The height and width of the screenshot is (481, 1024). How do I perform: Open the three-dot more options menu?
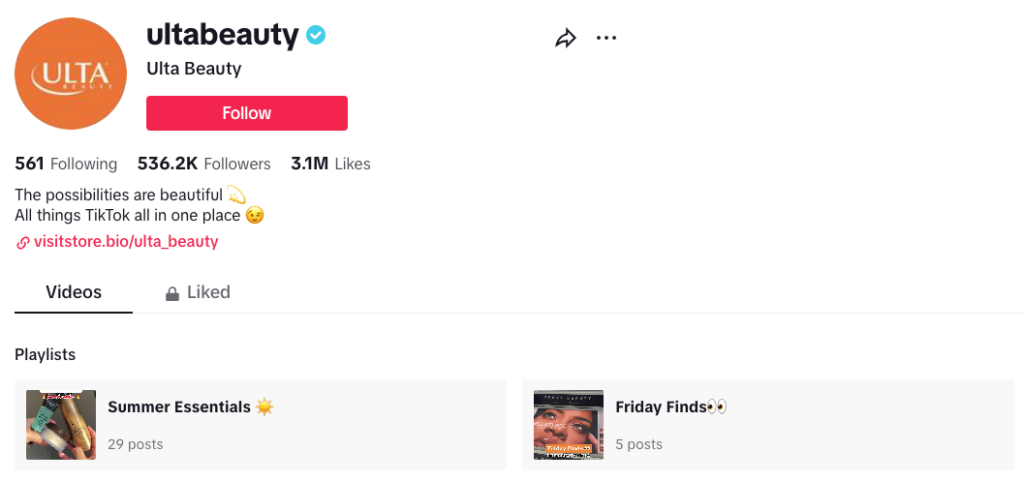coord(606,38)
